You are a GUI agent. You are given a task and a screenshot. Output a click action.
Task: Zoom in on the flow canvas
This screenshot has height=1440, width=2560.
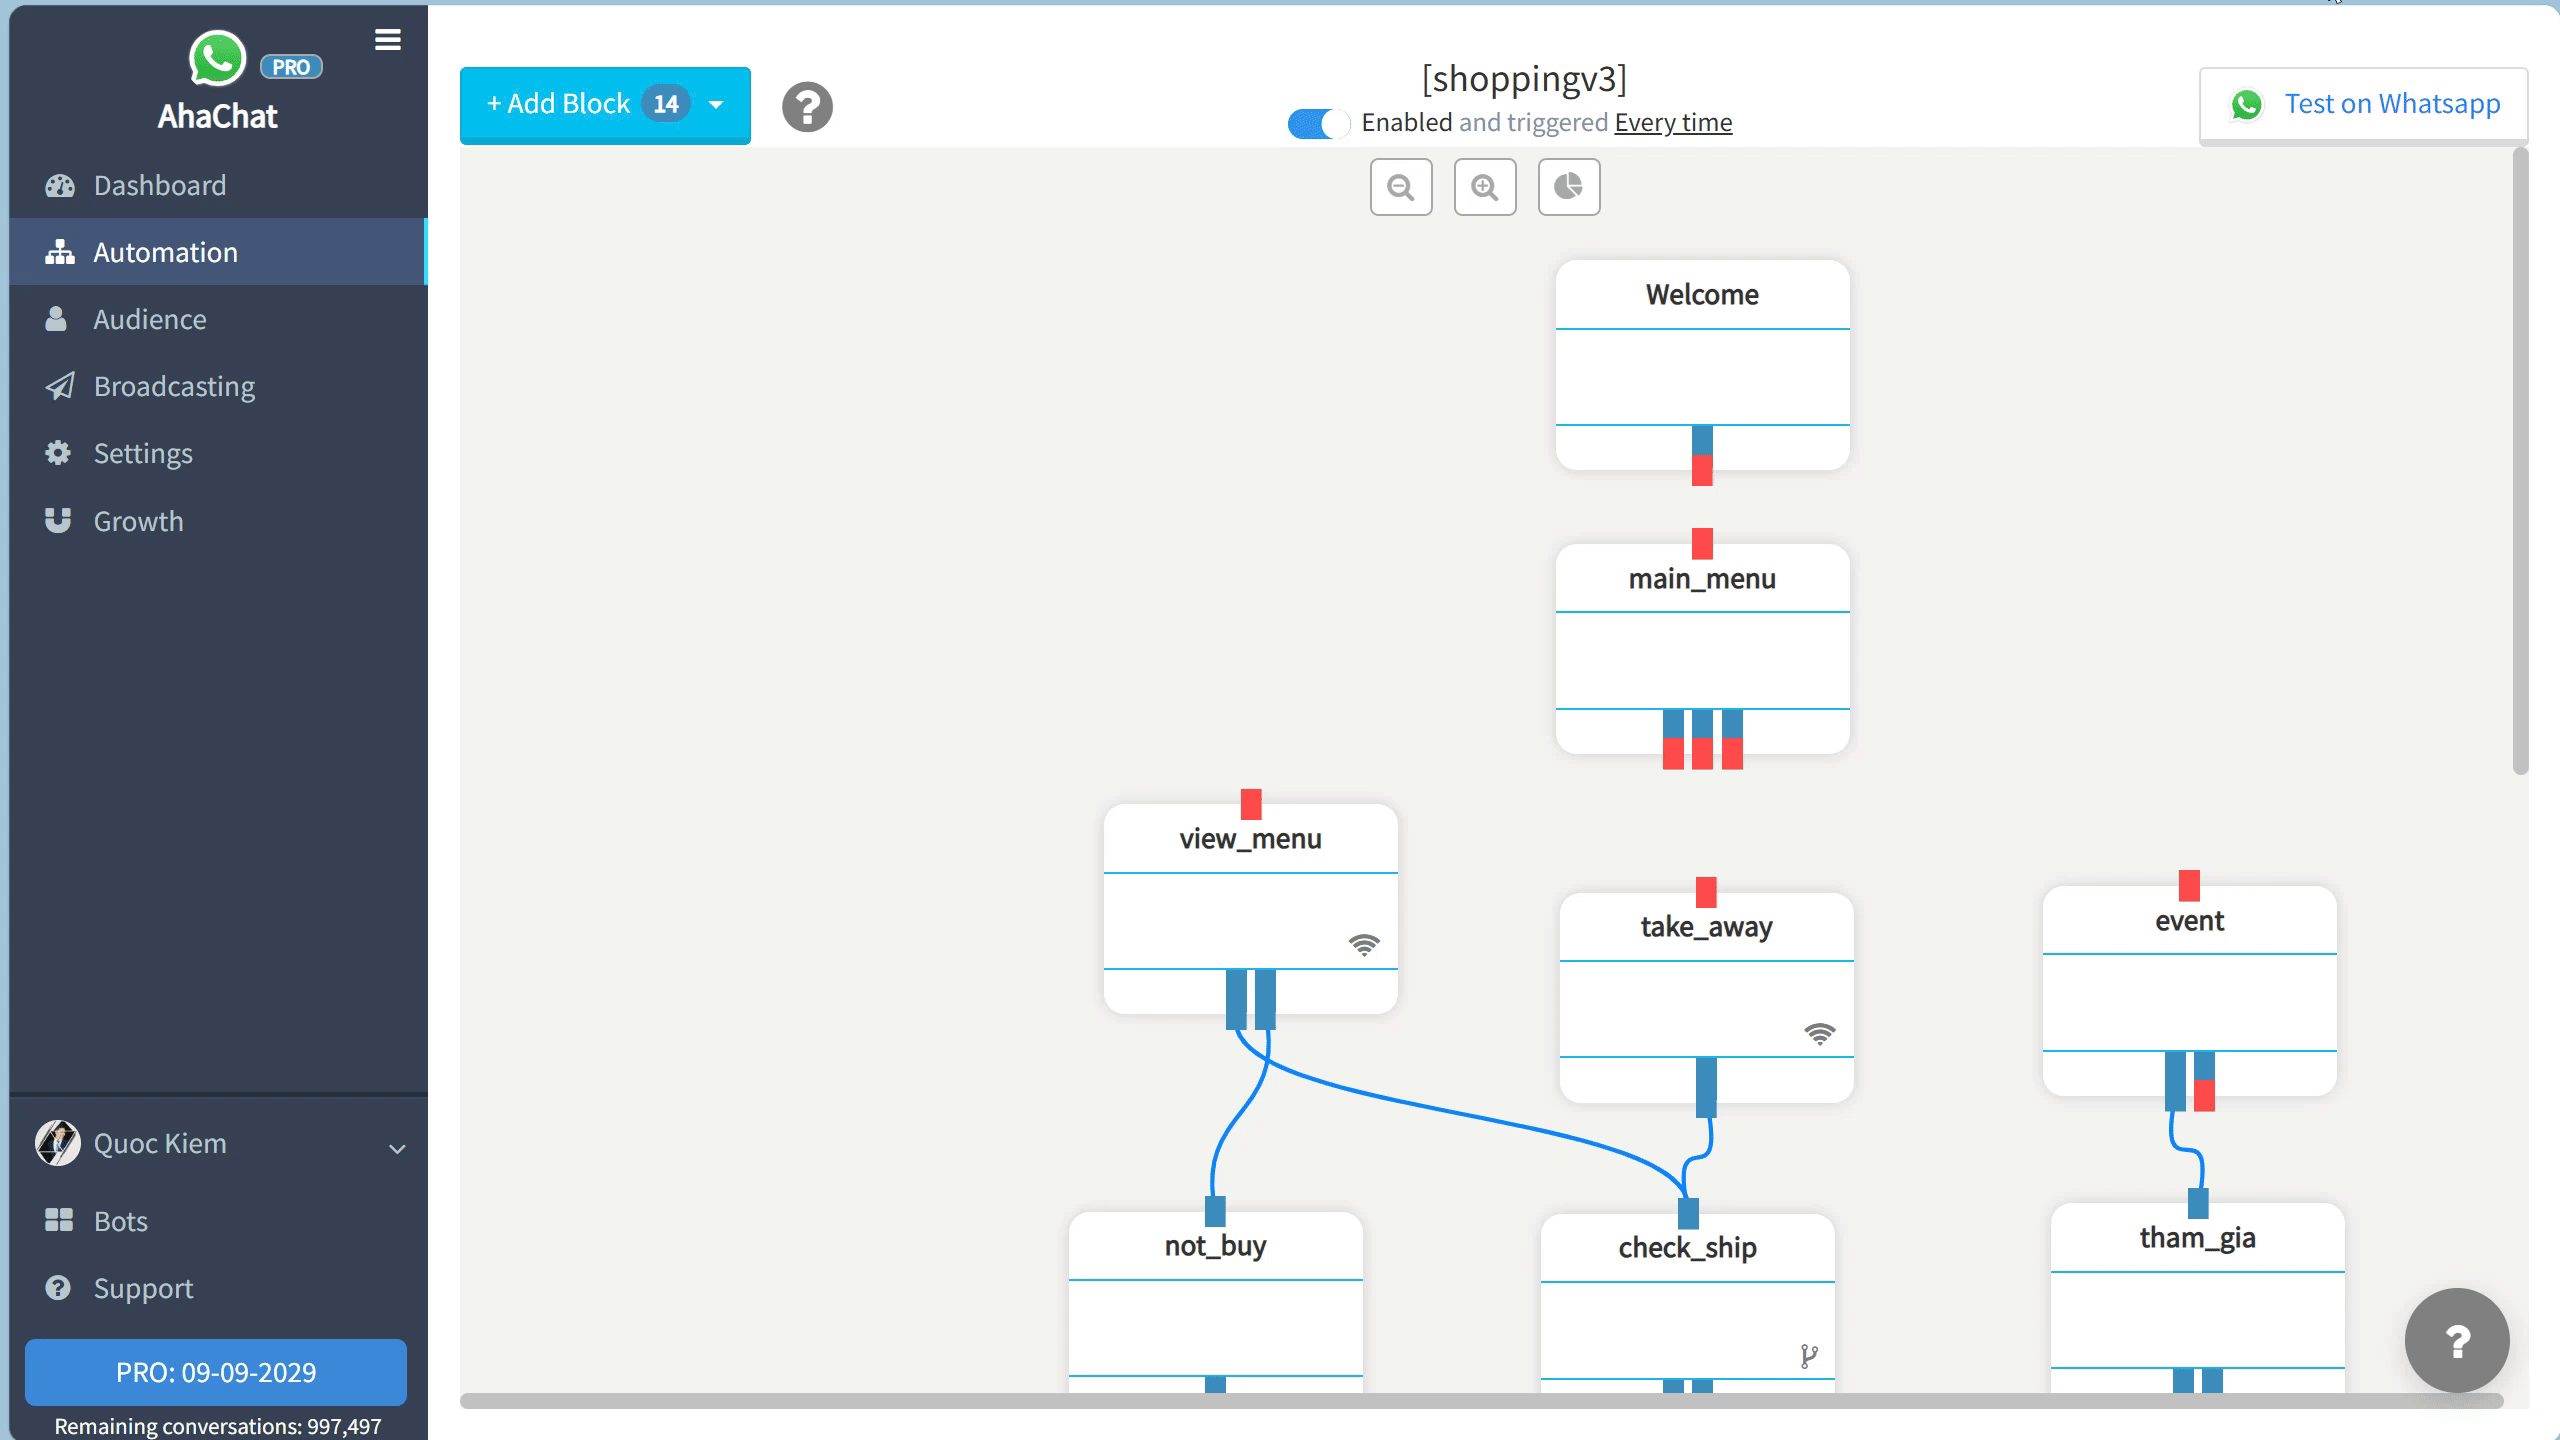[1484, 187]
